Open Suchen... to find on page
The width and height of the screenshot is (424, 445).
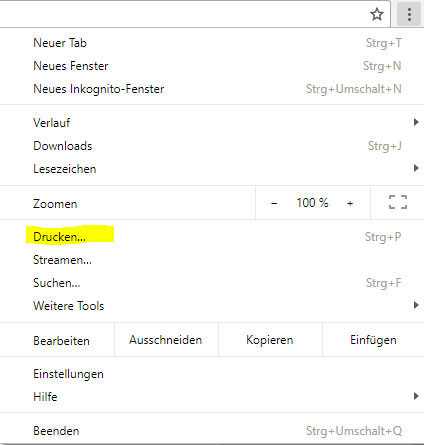[212, 283]
